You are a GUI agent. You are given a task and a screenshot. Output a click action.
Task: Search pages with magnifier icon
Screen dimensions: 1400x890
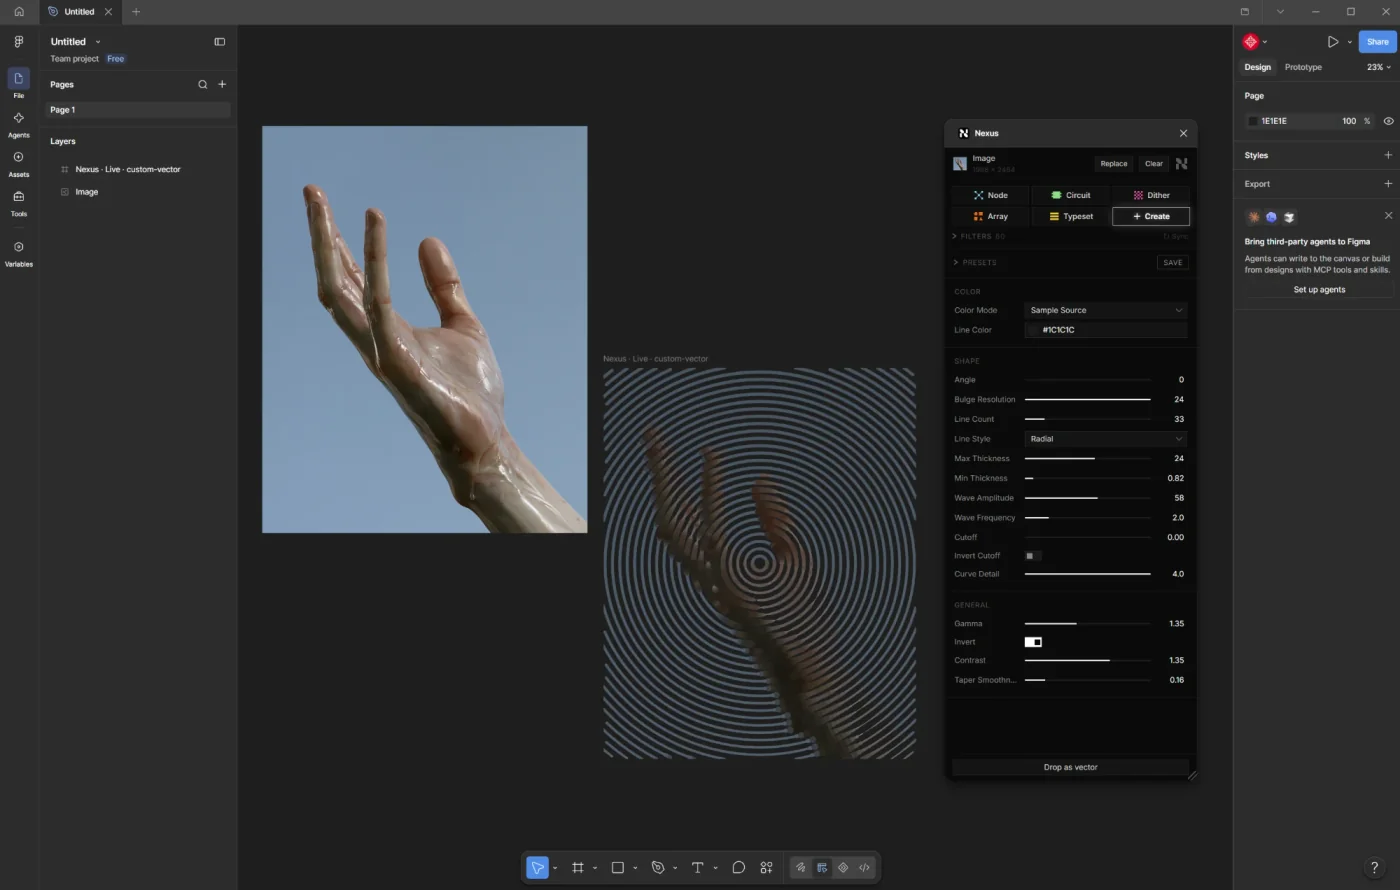pyautogui.click(x=202, y=84)
